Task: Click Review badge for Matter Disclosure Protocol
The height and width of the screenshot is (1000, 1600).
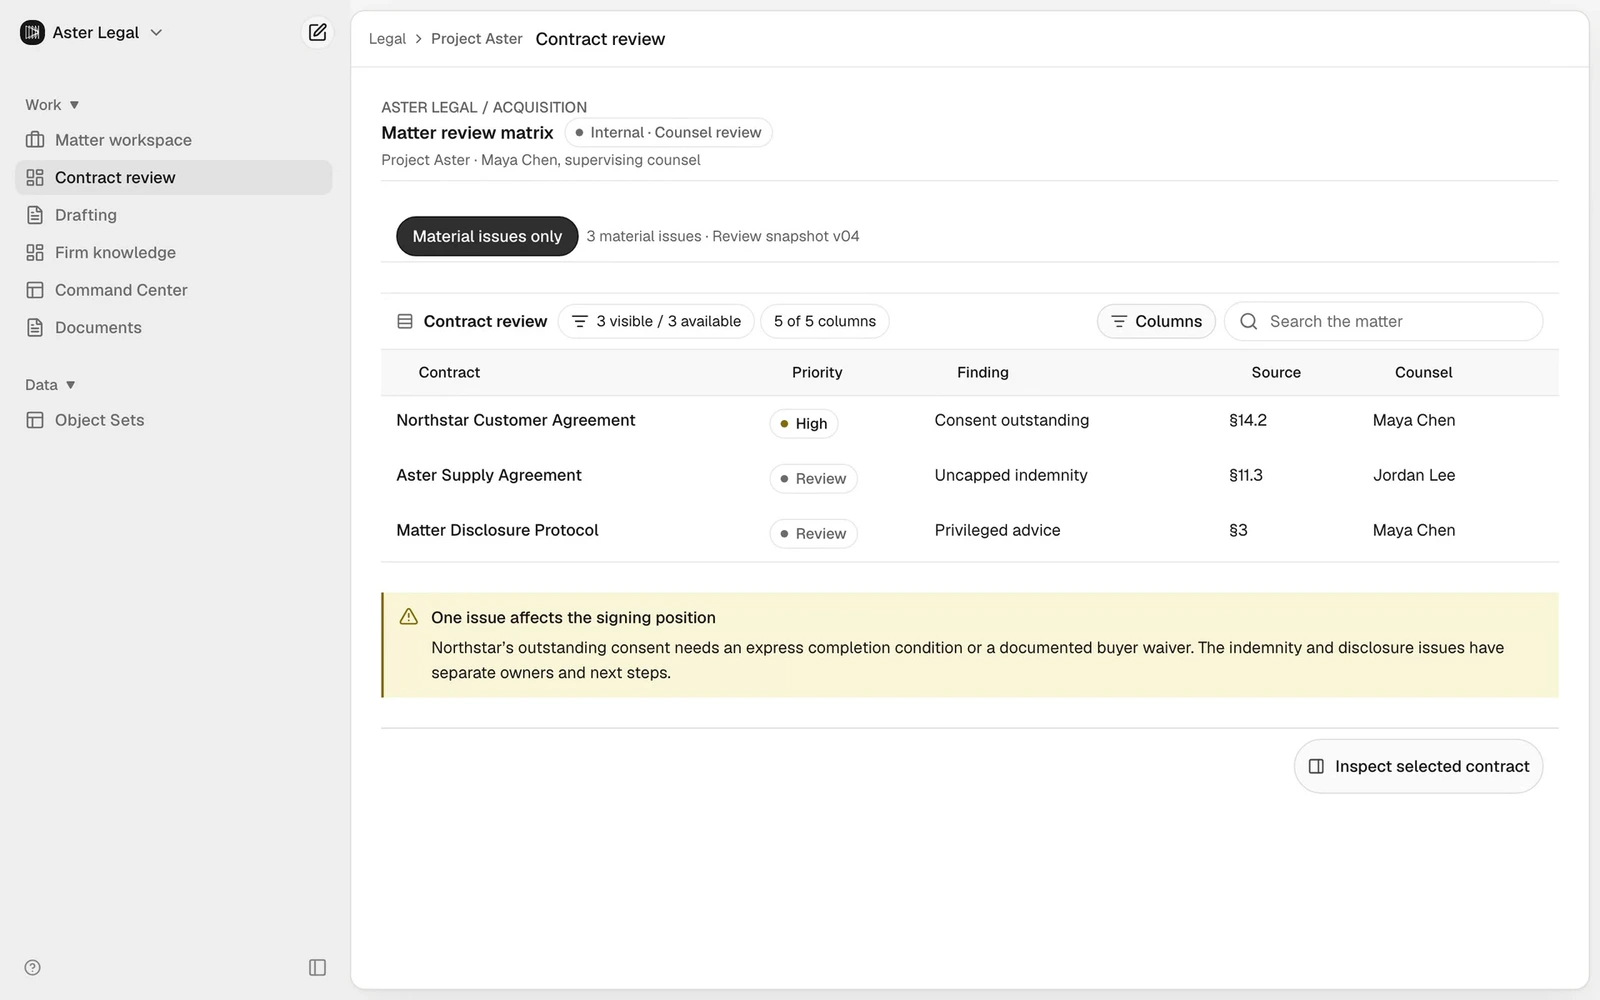Action: [x=813, y=534]
